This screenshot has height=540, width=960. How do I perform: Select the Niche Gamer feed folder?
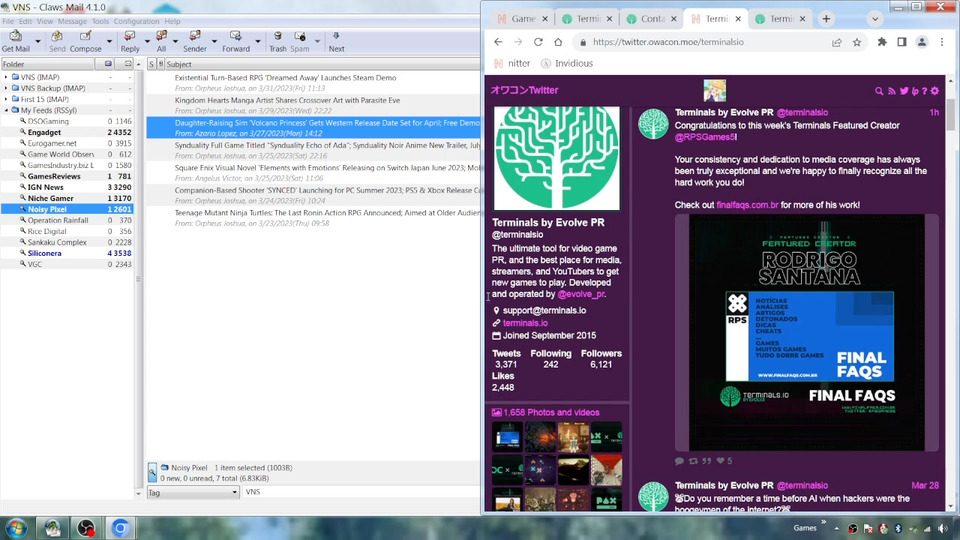tap(50, 198)
